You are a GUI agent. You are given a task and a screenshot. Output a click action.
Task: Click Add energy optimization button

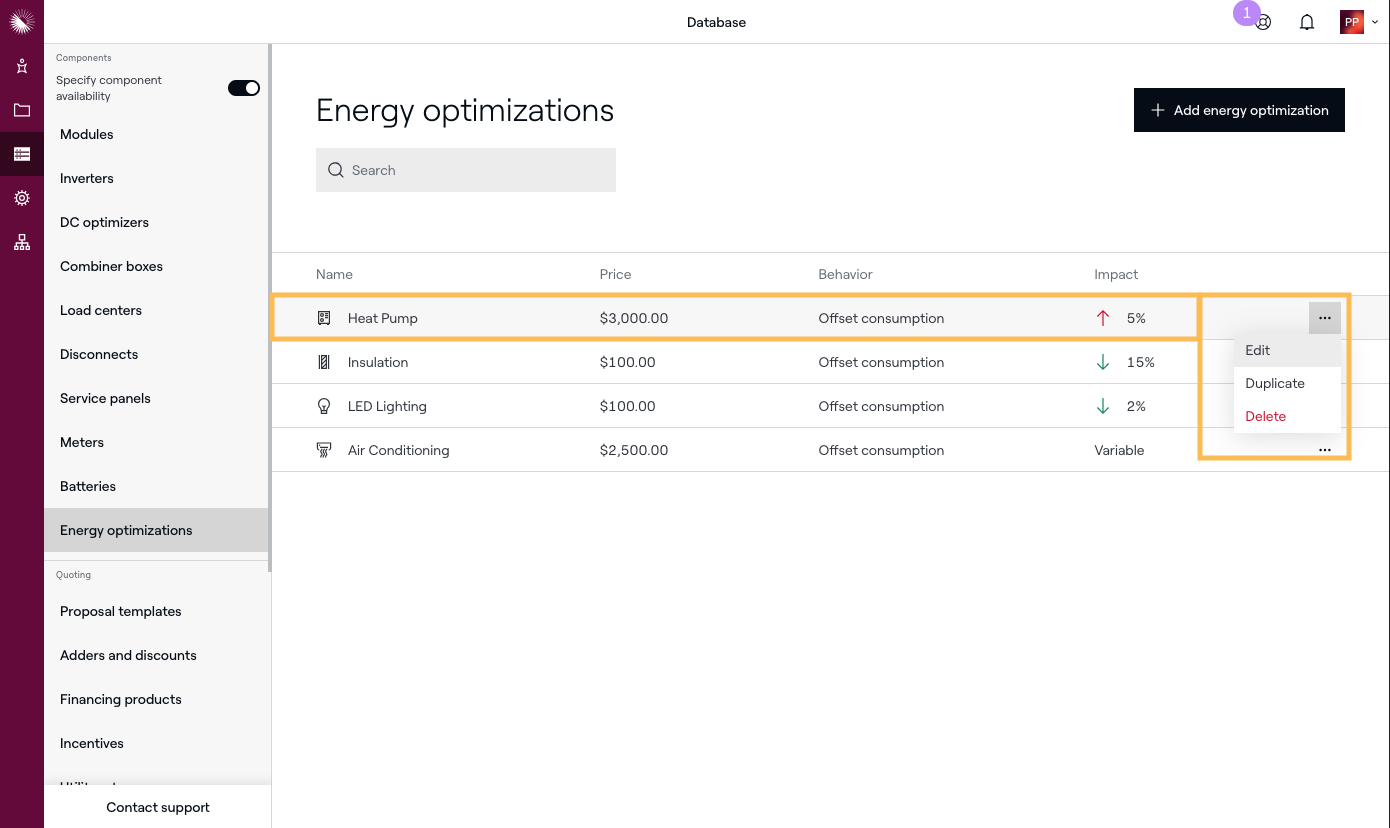click(1239, 110)
